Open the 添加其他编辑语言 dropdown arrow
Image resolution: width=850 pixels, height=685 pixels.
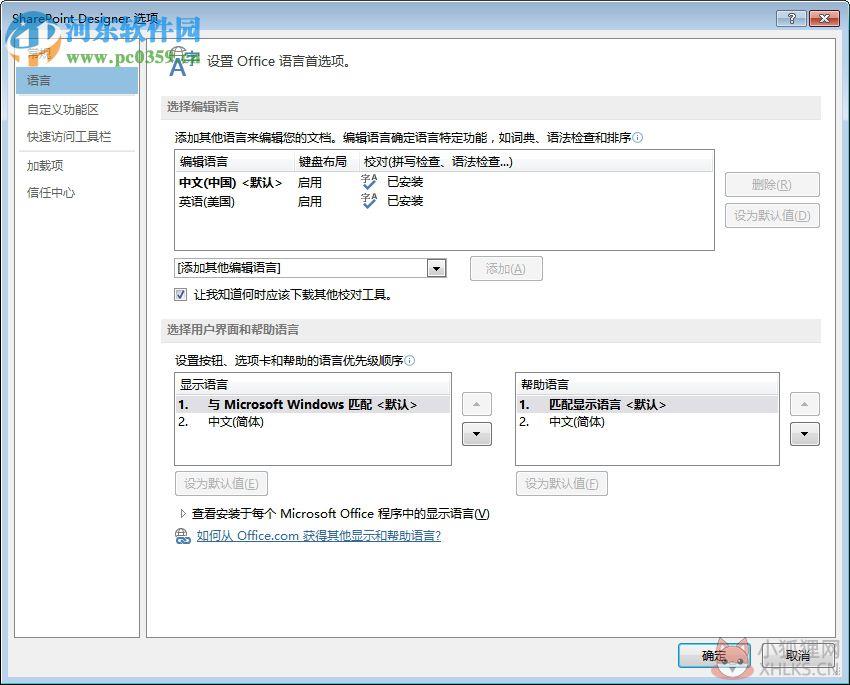[436, 268]
